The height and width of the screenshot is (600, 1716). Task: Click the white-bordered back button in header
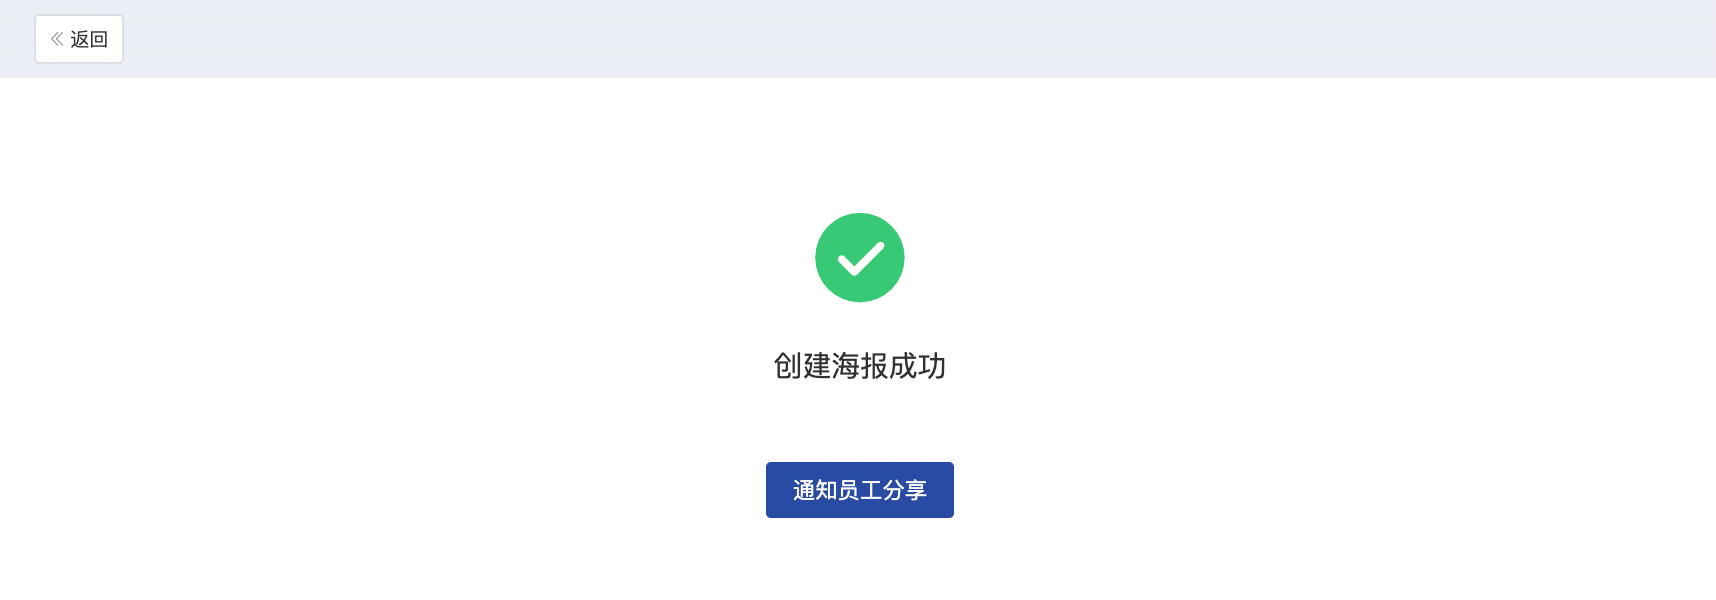(x=79, y=39)
